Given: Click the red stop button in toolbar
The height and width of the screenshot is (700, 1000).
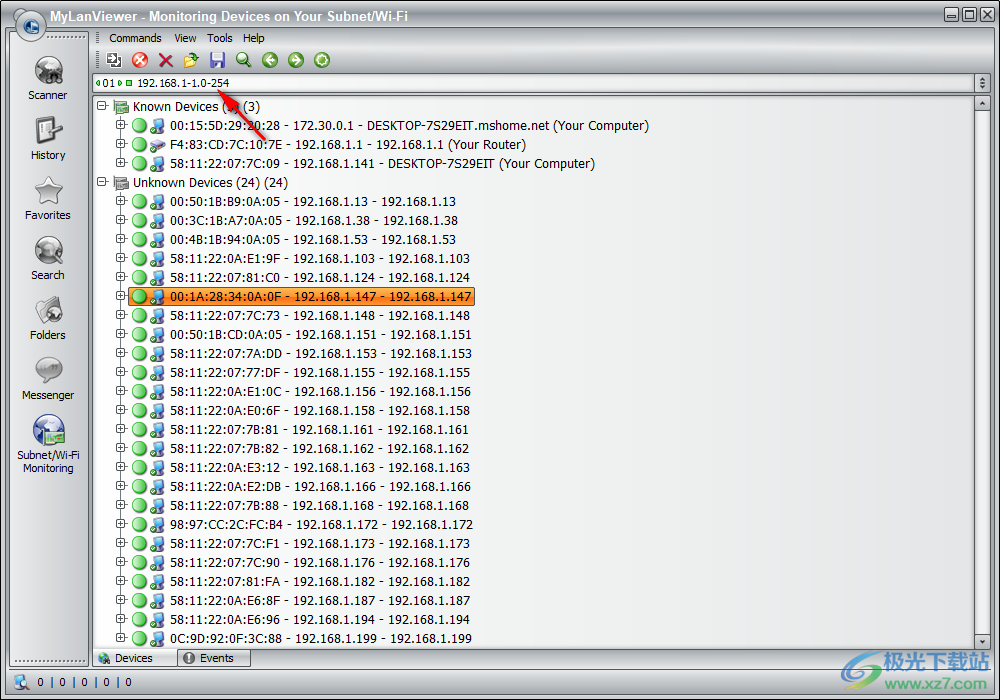Looking at the screenshot, I should click(140, 61).
